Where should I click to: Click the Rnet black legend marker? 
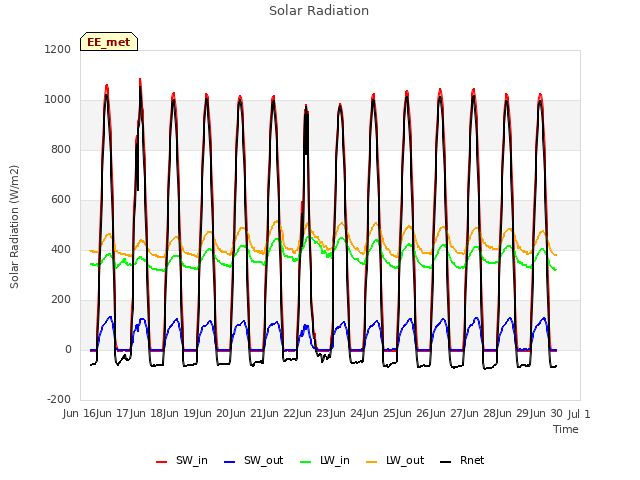[x=446, y=462]
